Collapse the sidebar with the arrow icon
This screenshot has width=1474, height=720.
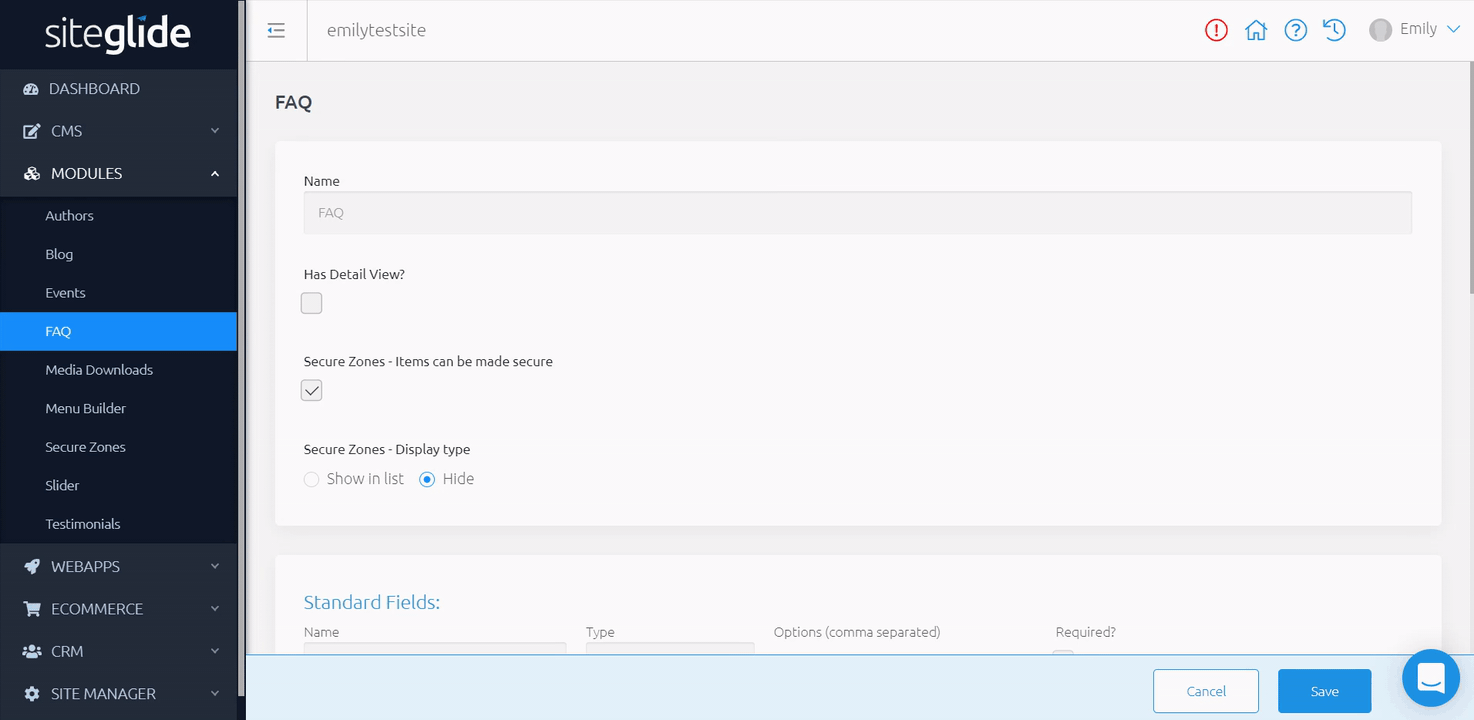tap(276, 30)
